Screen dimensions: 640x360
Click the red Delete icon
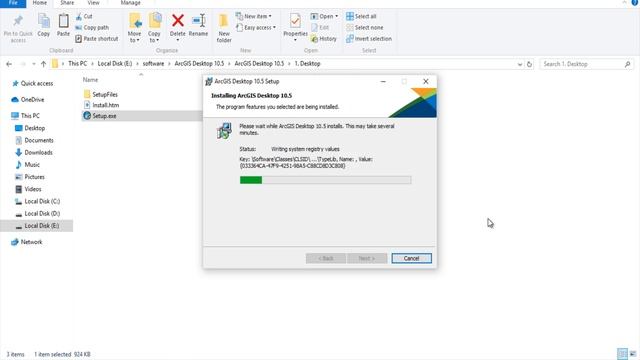point(178,20)
